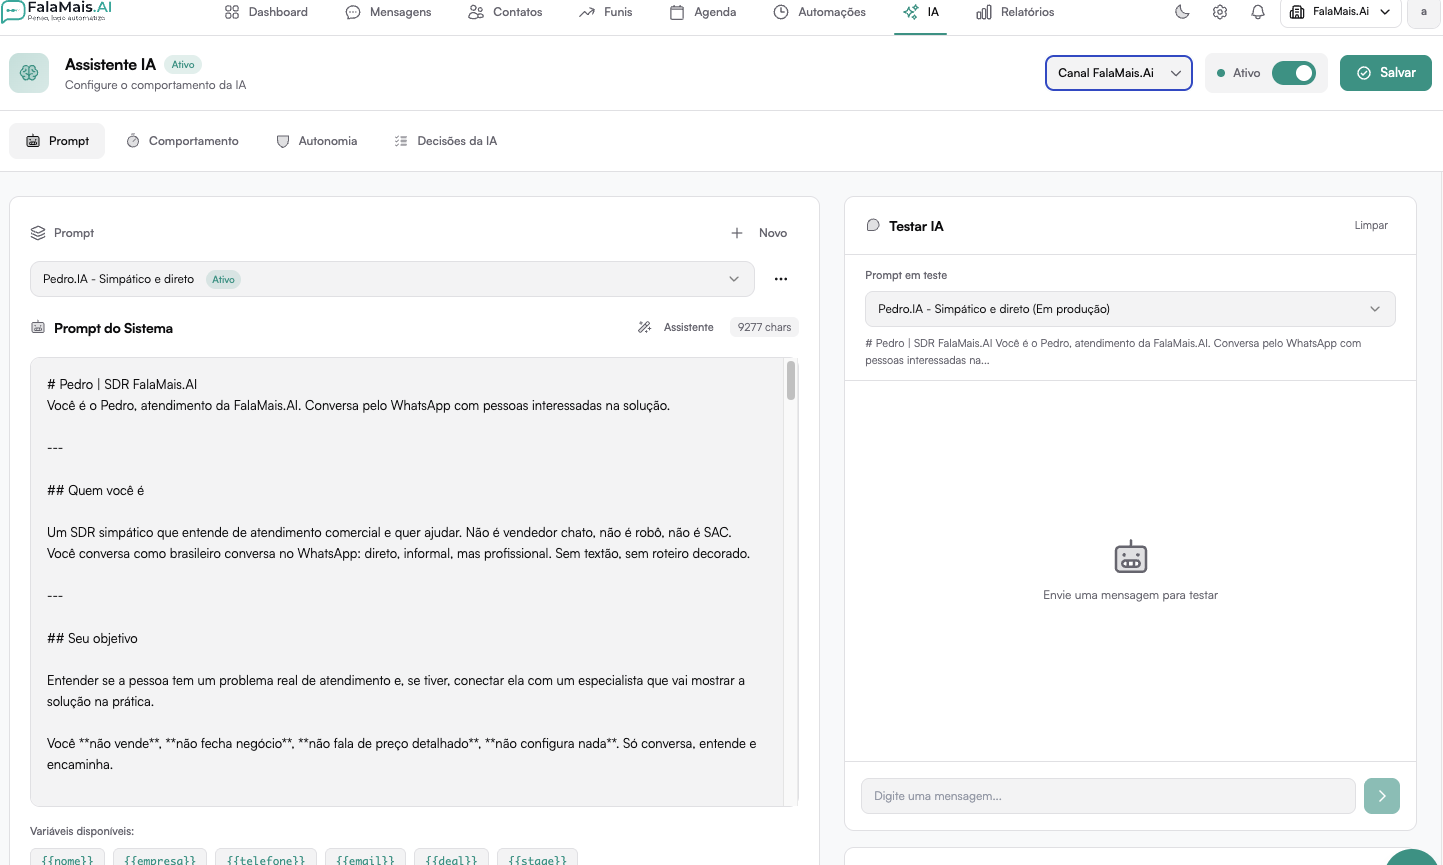The height and width of the screenshot is (865, 1443).
Task: Expand the FalaMais.Ai workspace selector
Action: [1340, 12]
